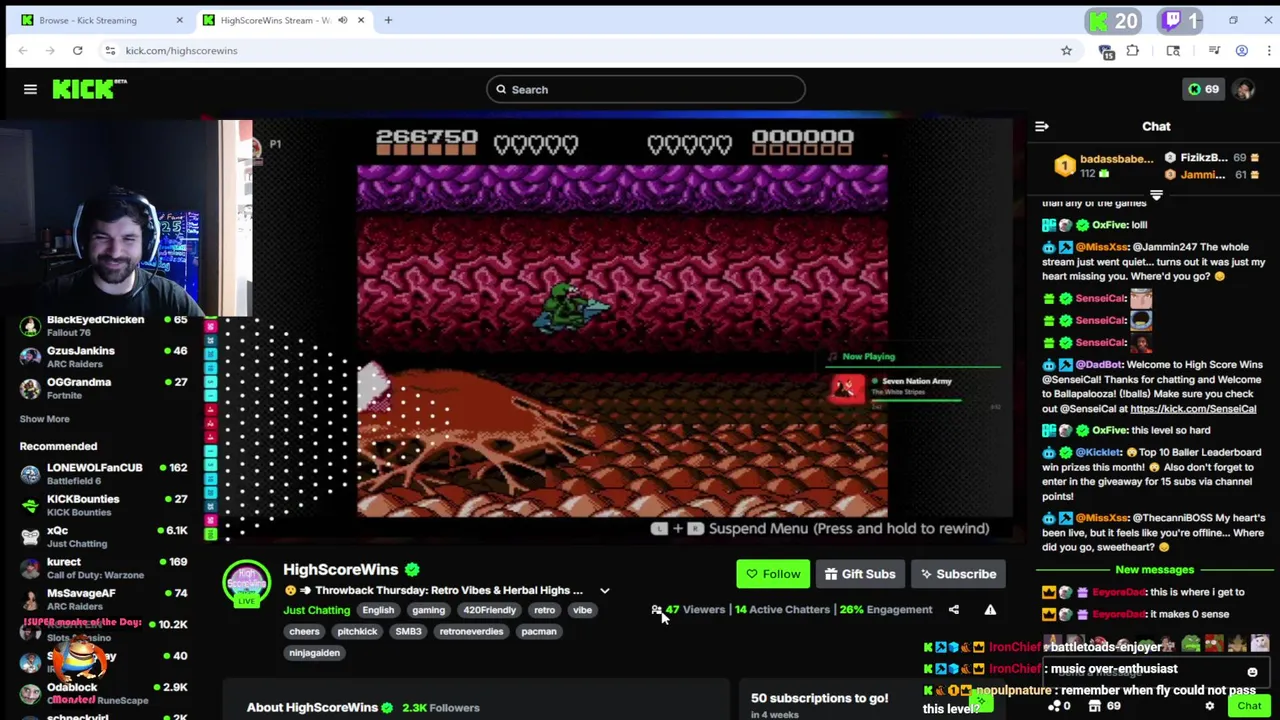This screenshot has height=720, width=1280.
Task: Click the Kick search field
Action: 646,89
